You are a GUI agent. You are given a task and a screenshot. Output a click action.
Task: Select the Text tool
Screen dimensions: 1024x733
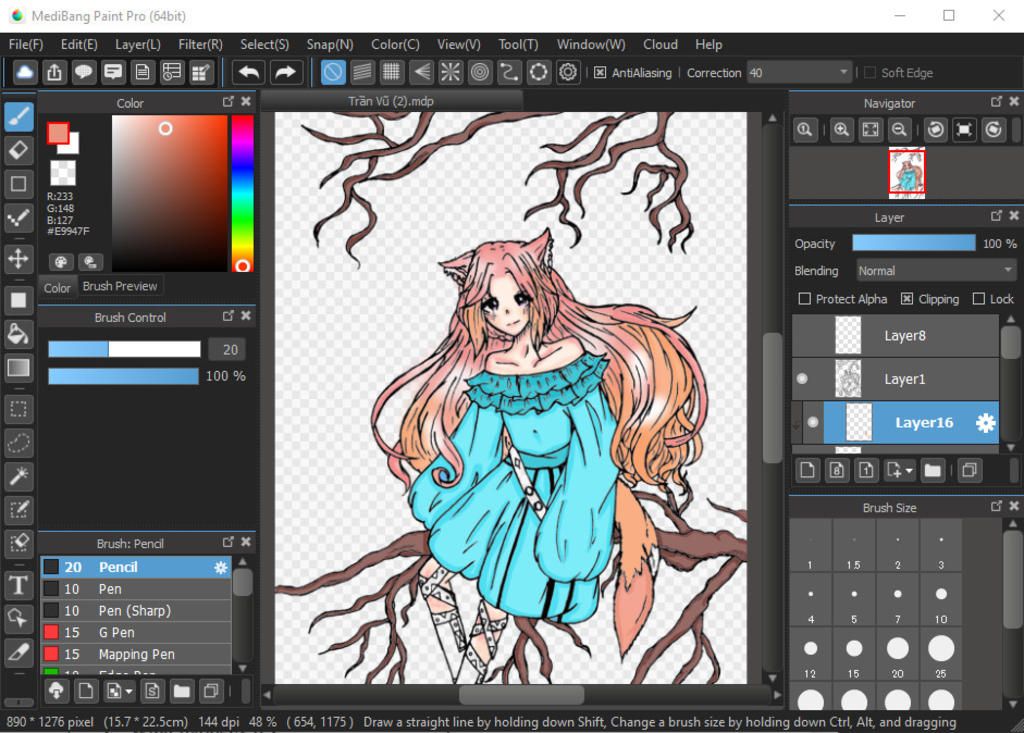[x=18, y=585]
